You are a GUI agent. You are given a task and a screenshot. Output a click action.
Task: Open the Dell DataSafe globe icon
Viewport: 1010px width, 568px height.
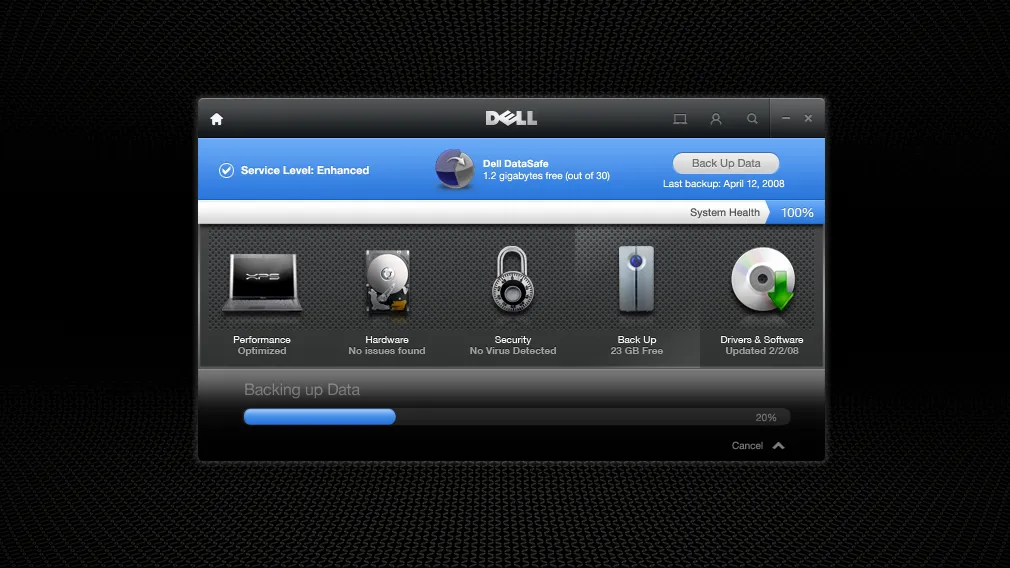455,169
